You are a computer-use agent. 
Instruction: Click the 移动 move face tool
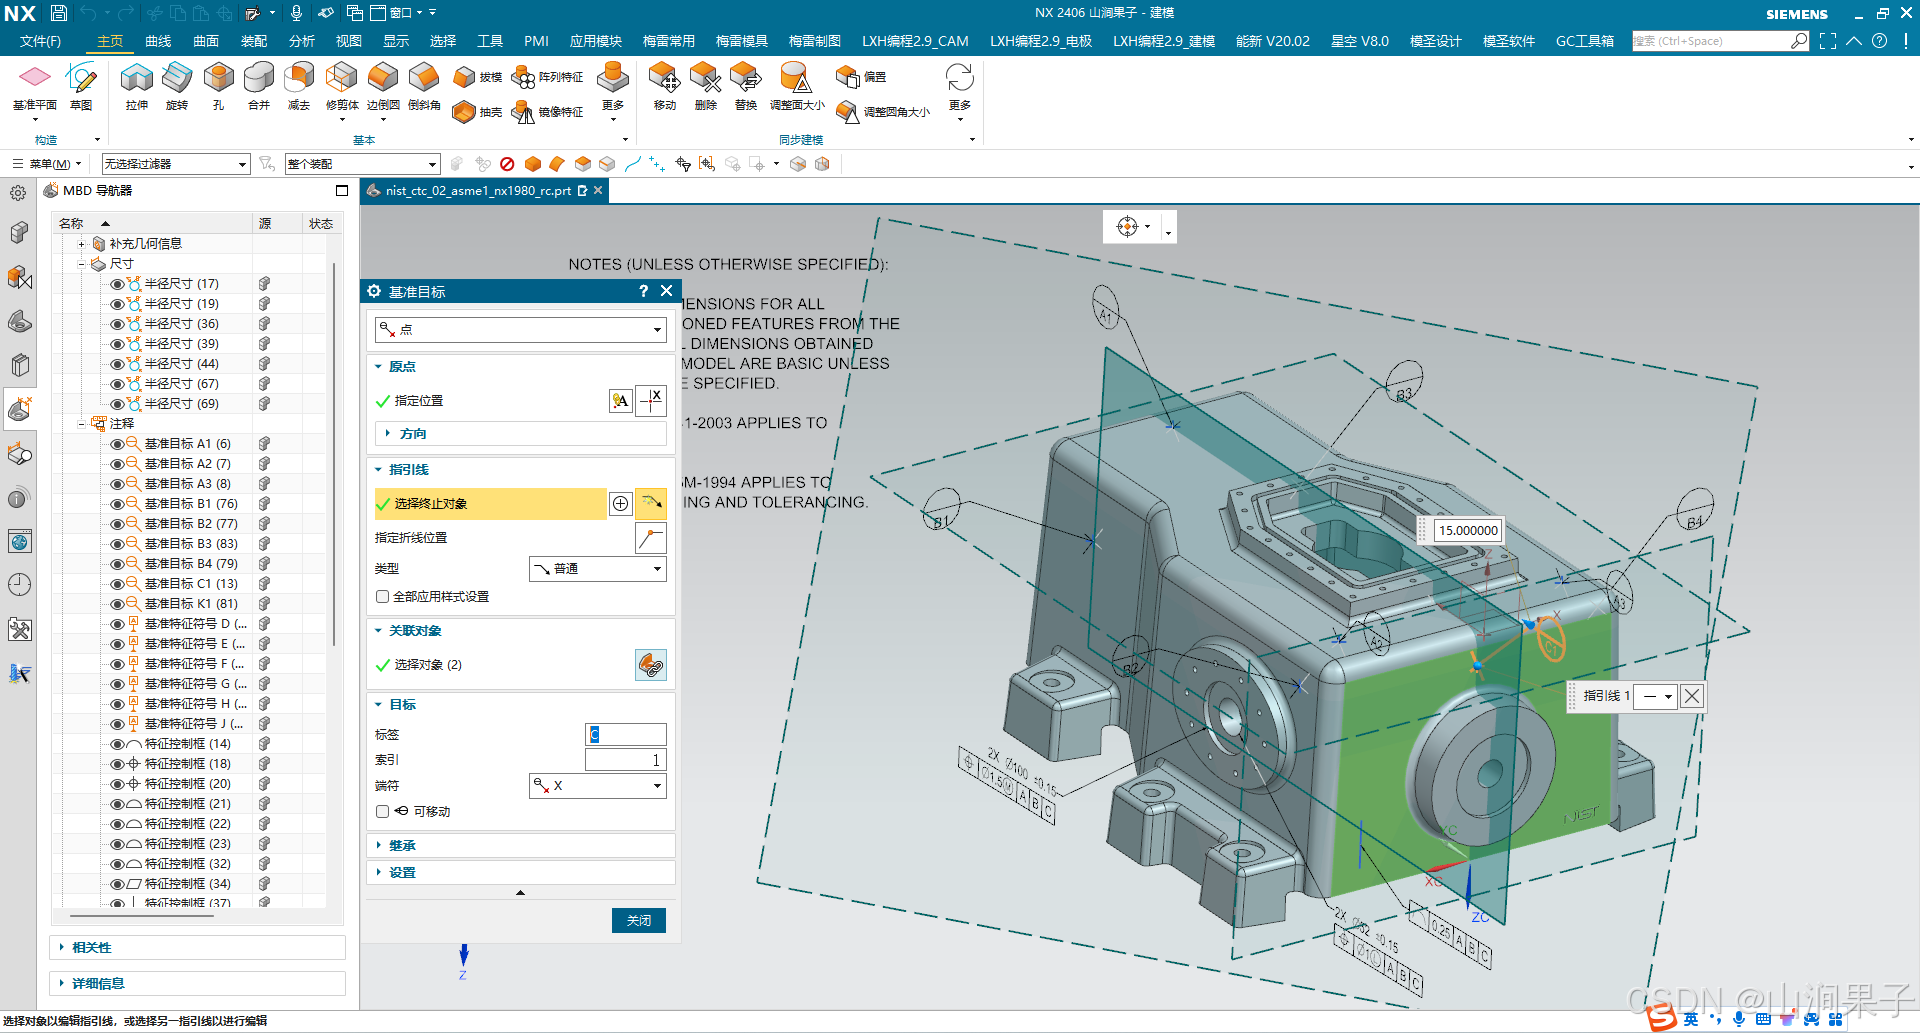click(664, 86)
